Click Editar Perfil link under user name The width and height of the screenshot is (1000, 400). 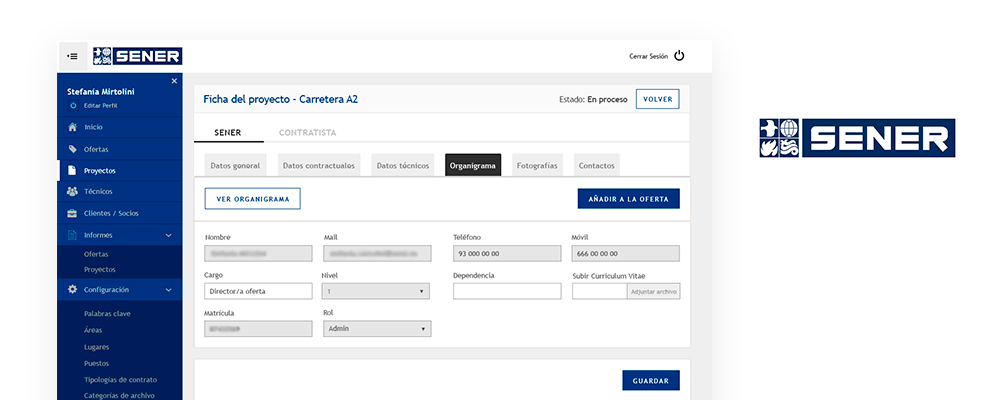(x=99, y=105)
